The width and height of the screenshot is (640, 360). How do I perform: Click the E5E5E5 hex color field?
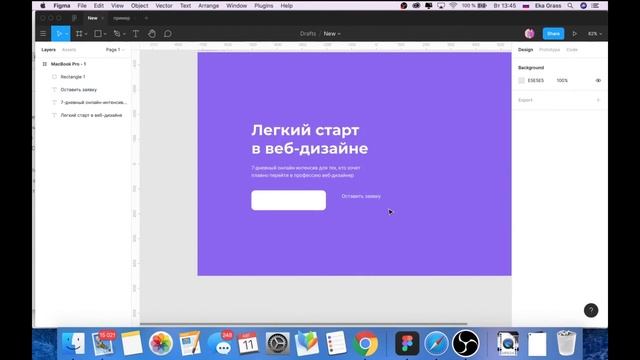[x=536, y=80]
